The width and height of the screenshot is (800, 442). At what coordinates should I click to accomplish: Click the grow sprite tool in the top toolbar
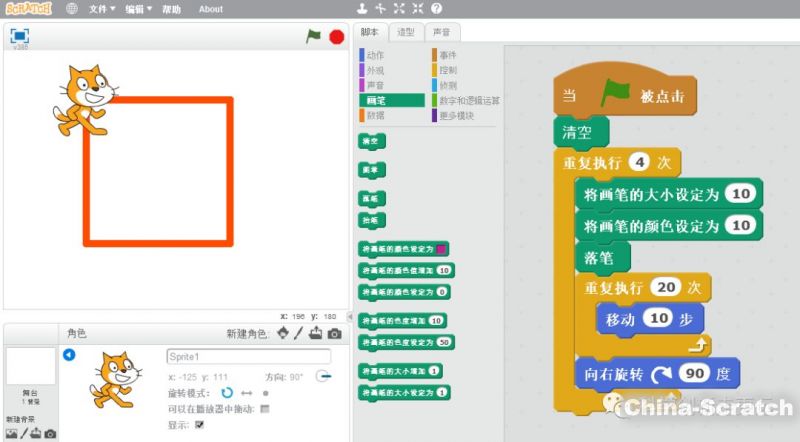coord(399,9)
